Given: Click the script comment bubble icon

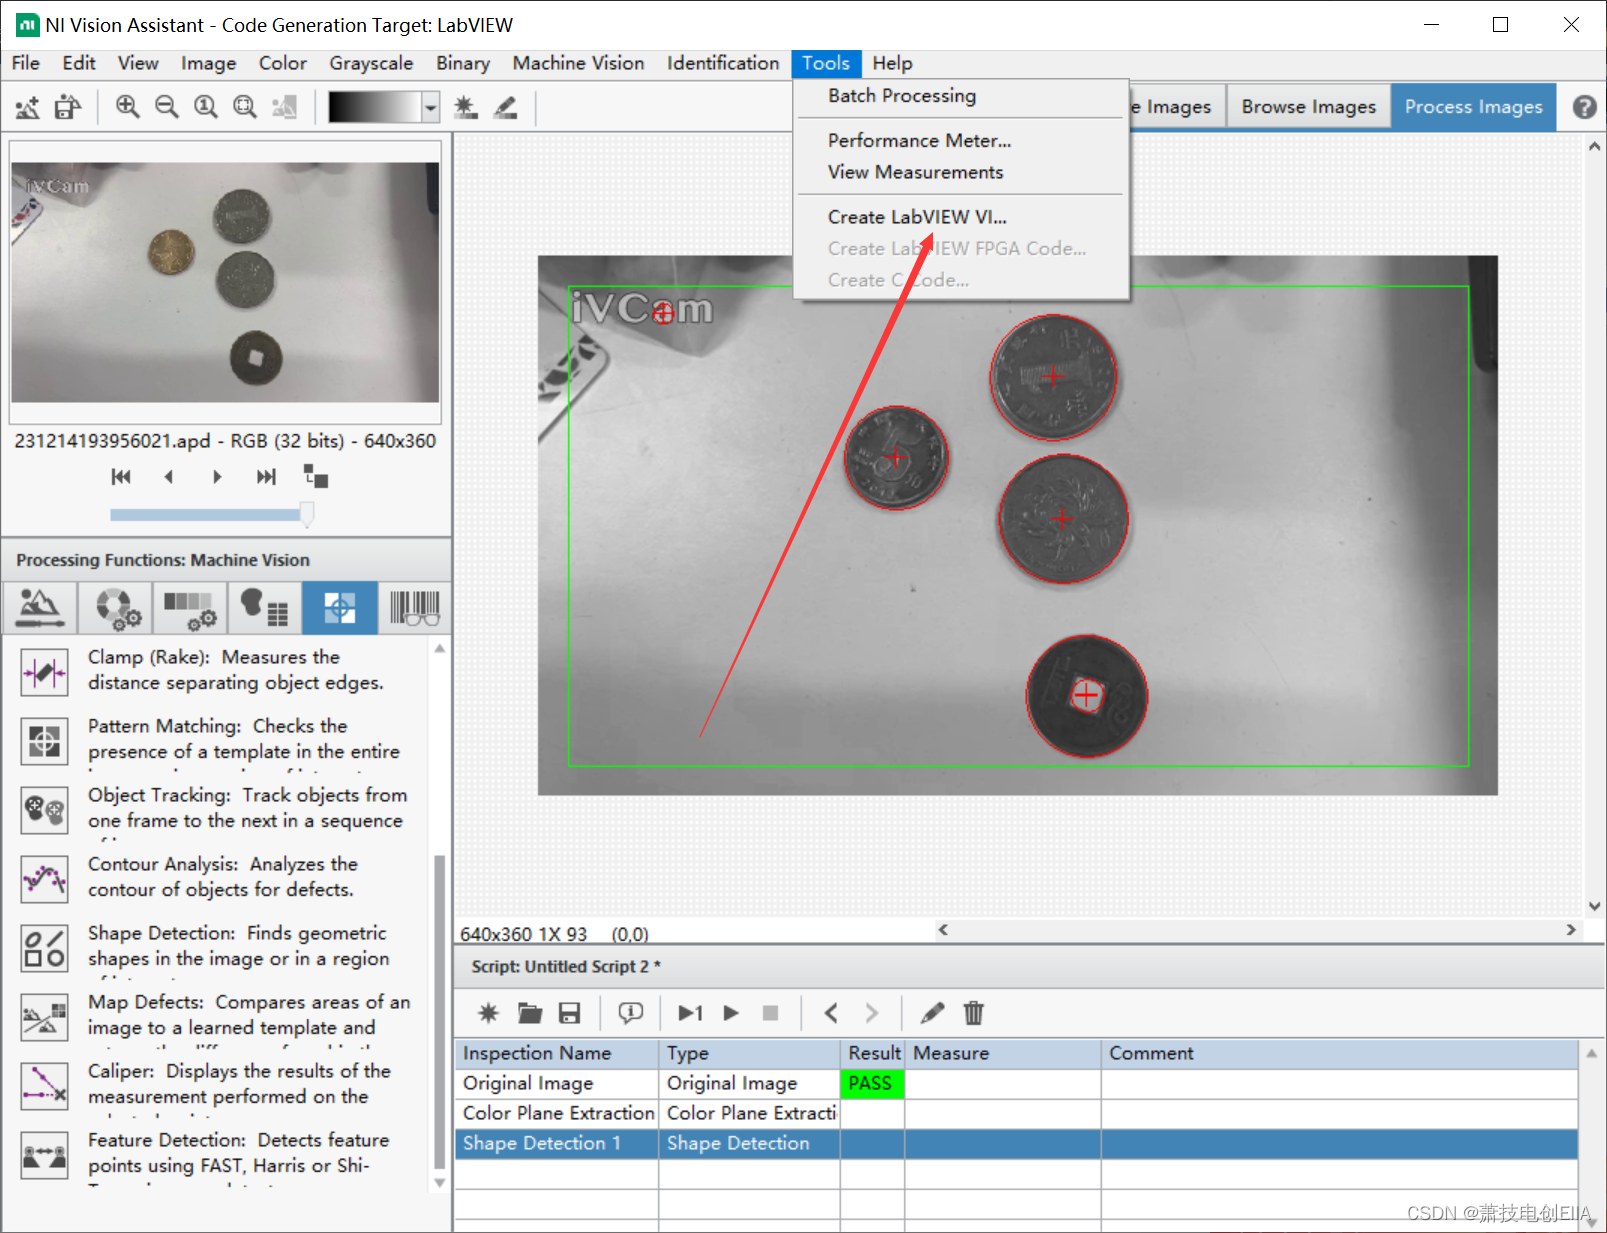Looking at the screenshot, I should pos(630,1013).
